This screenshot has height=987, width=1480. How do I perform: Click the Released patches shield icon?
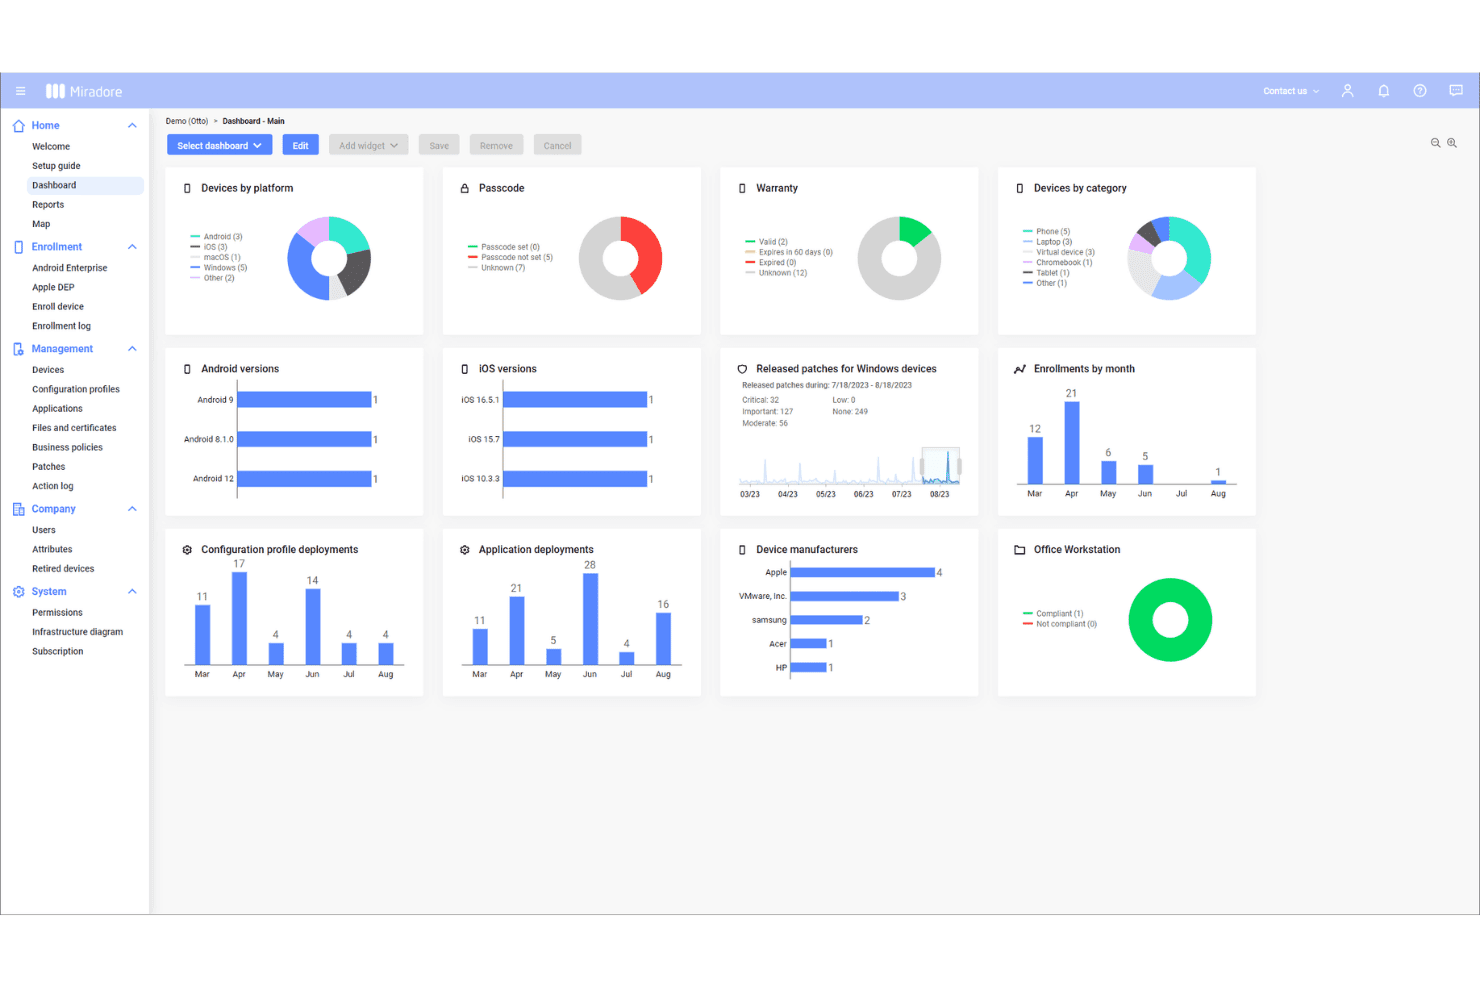742,369
